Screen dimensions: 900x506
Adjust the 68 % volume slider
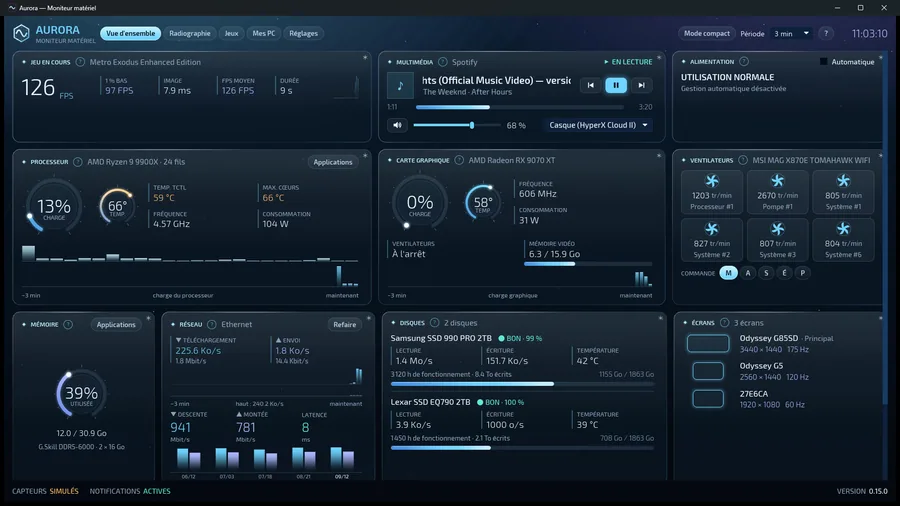click(x=457, y=125)
